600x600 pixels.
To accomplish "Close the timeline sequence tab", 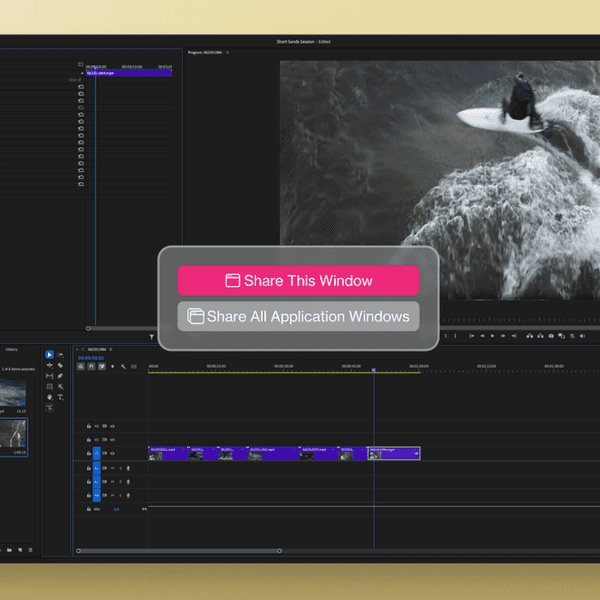I will [77, 349].
